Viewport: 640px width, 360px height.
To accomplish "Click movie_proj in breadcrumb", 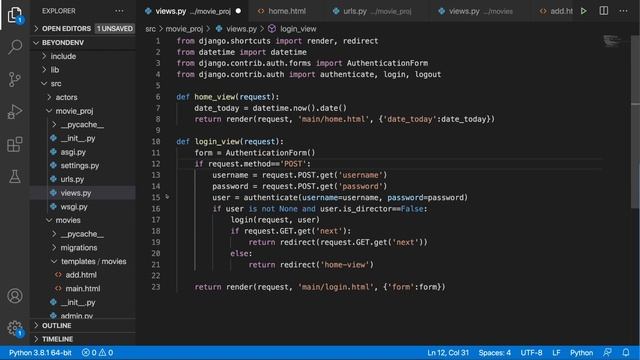I will pos(184,29).
